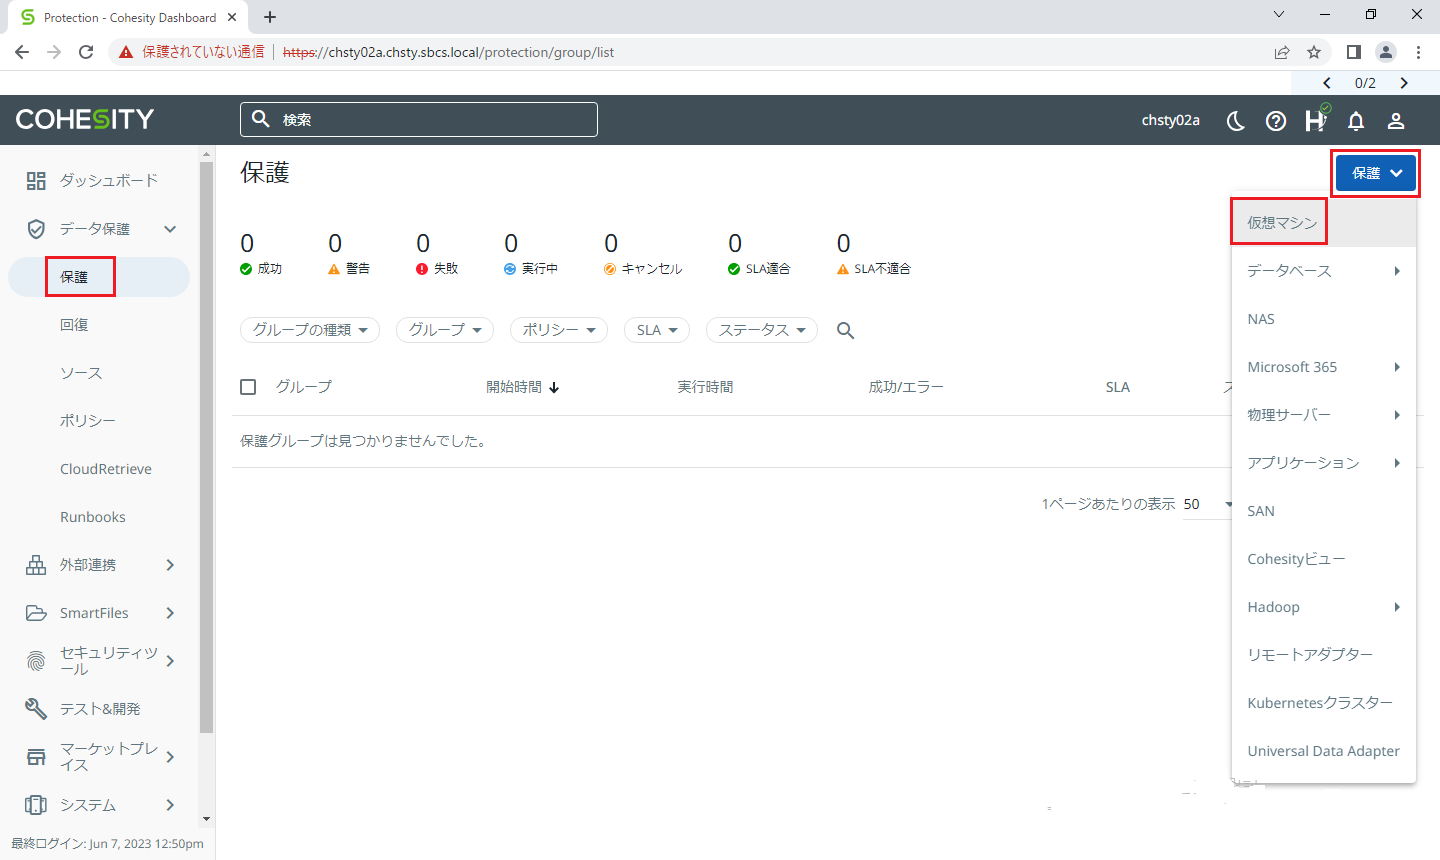The width and height of the screenshot is (1440, 860).
Task: Click the chsty02a cluster name
Action: click(x=1171, y=120)
